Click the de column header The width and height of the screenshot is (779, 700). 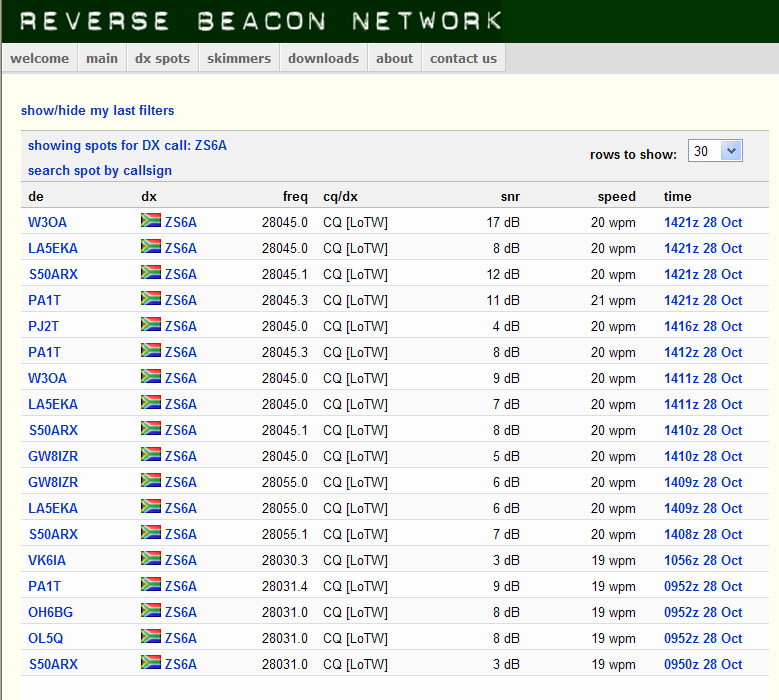(36, 197)
